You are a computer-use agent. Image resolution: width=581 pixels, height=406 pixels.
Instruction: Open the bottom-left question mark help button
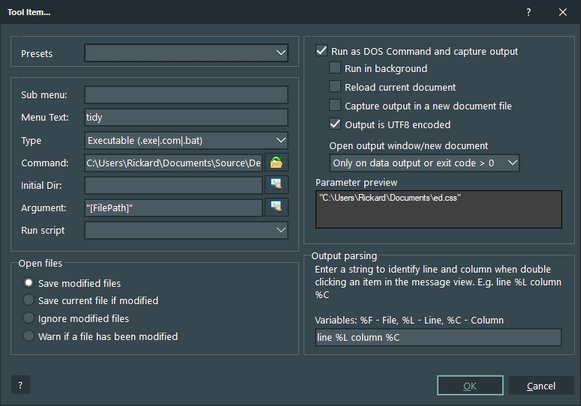click(x=20, y=385)
